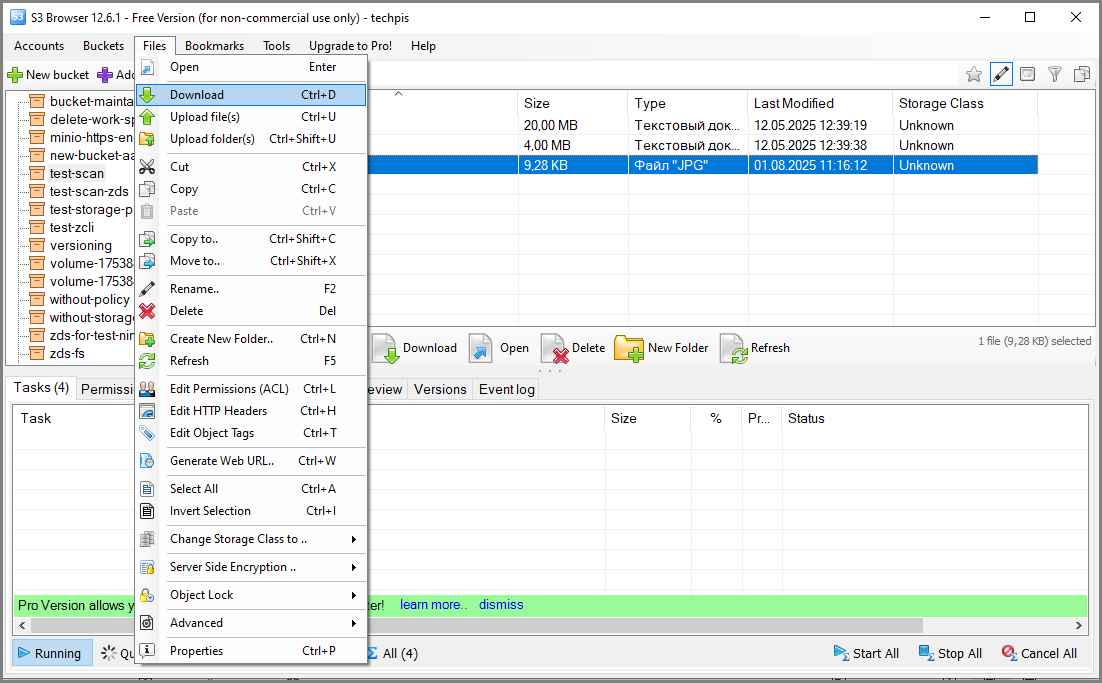
Task: Click the rectangle view icon beside pencil
Action: click(1028, 74)
